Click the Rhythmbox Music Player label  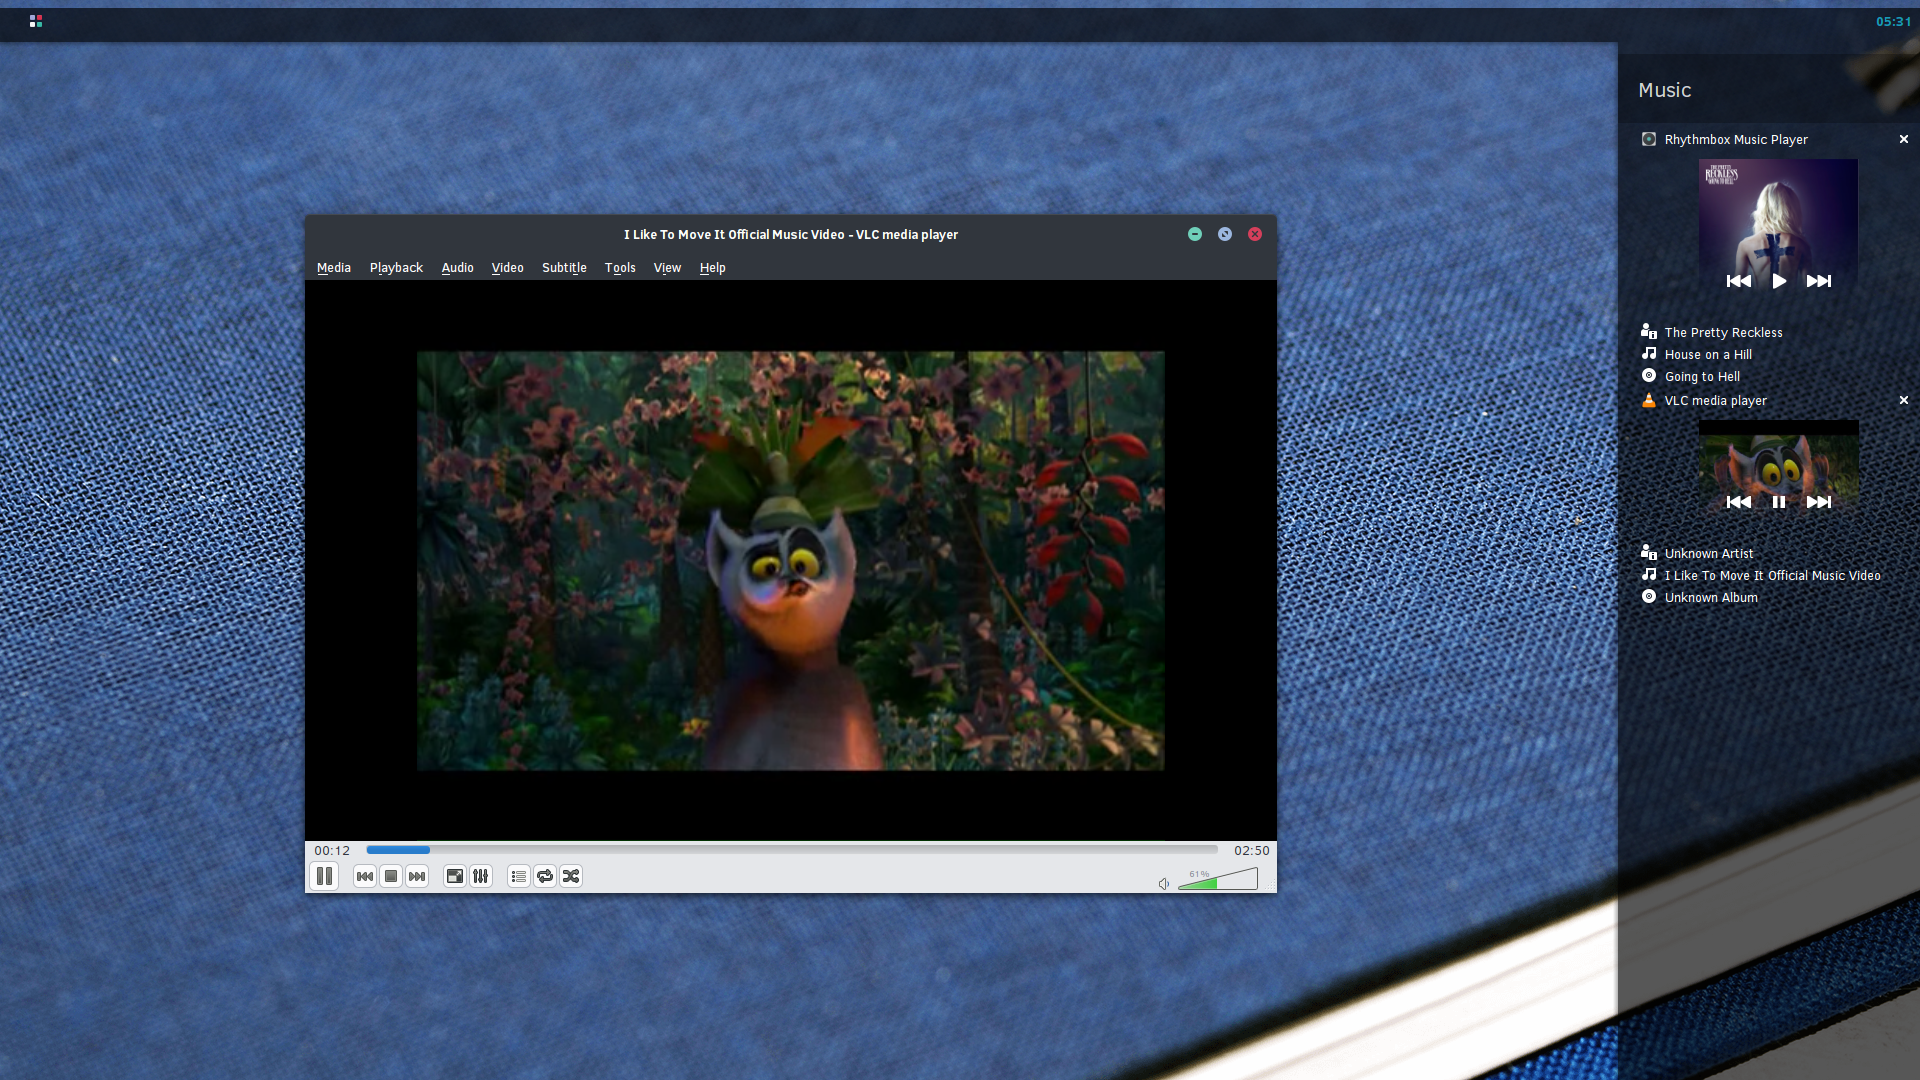(1736, 140)
